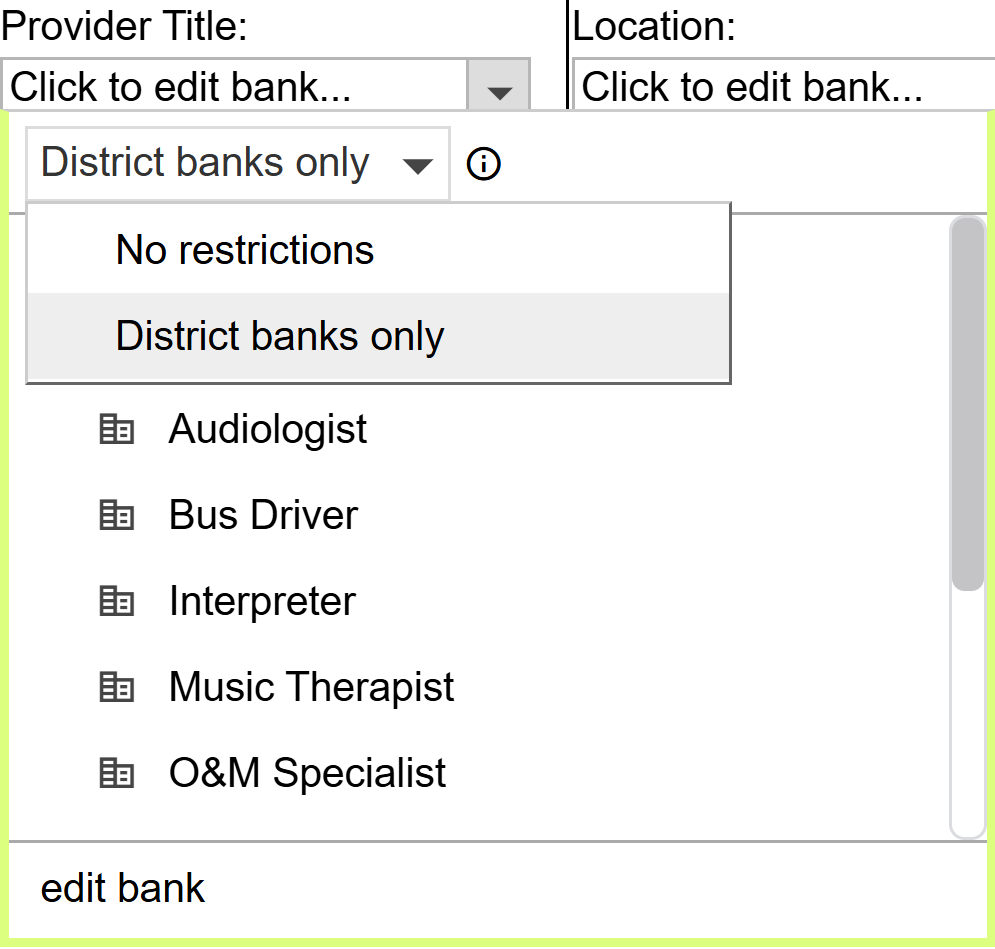
Task: Click the bank icon beside O&M Specialist
Action: click(117, 774)
